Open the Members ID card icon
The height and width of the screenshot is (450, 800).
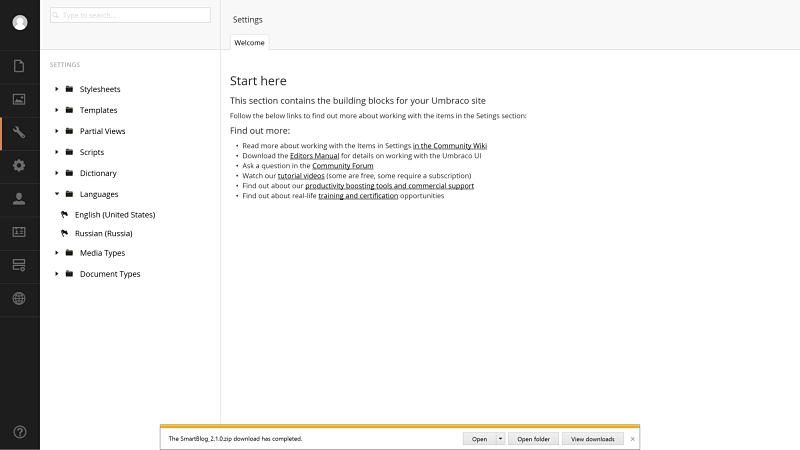pyautogui.click(x=19, y=231)
